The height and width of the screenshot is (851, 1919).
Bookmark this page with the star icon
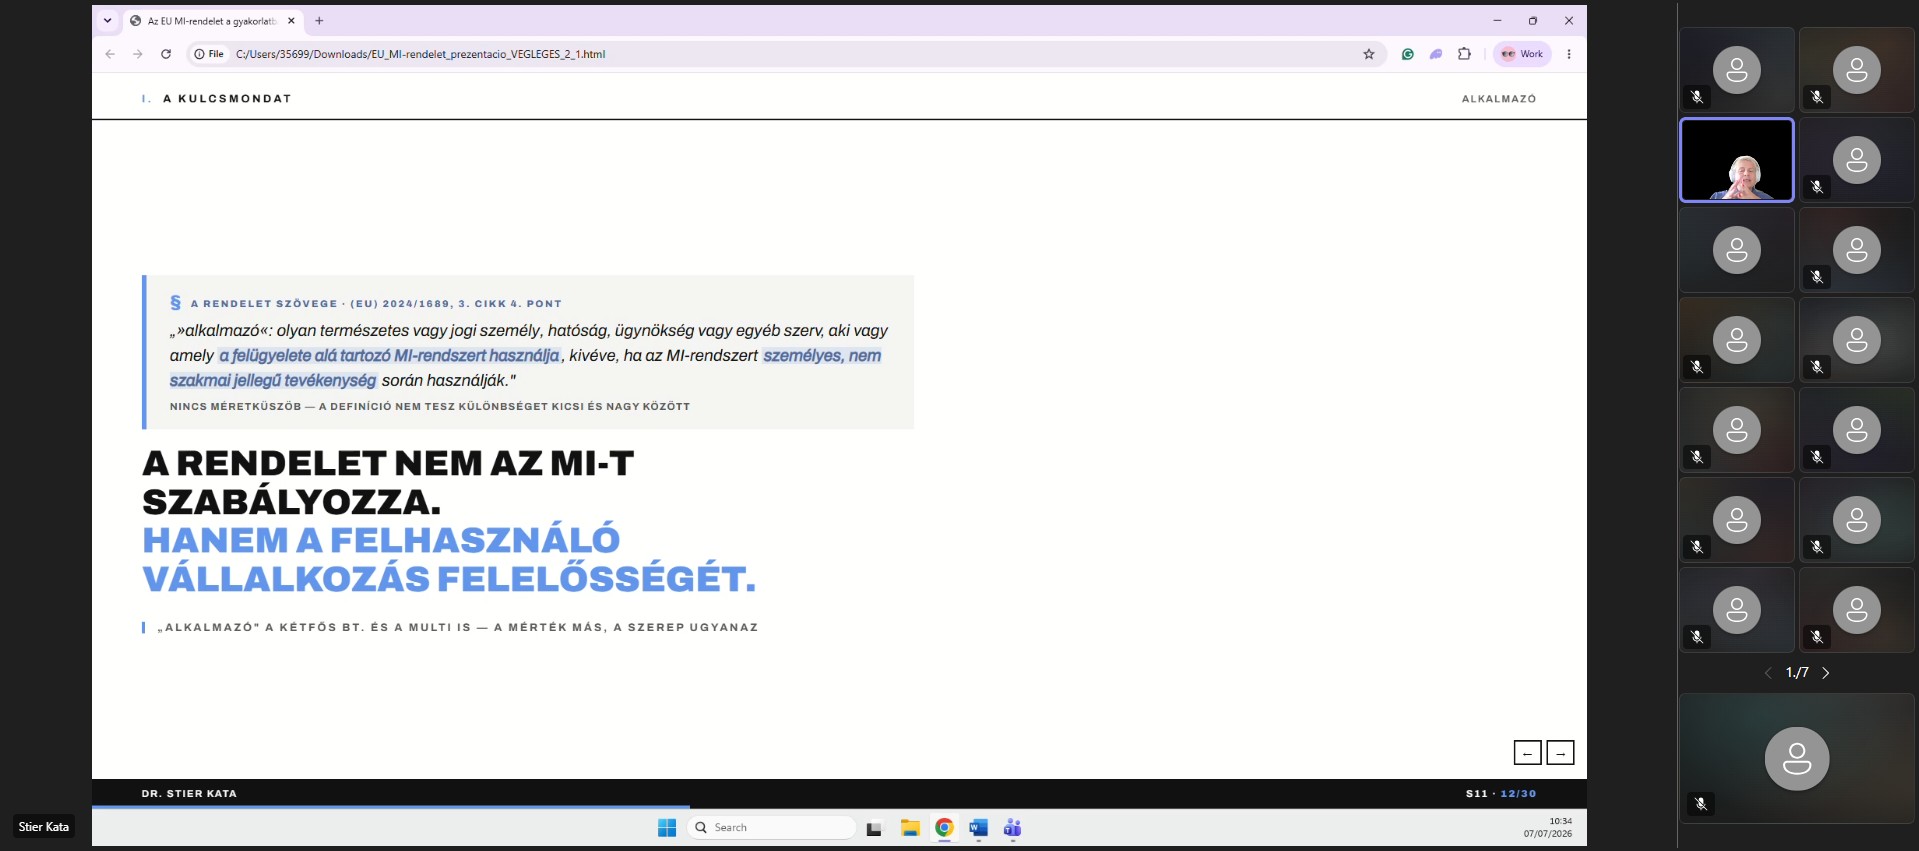(1369, 54)
